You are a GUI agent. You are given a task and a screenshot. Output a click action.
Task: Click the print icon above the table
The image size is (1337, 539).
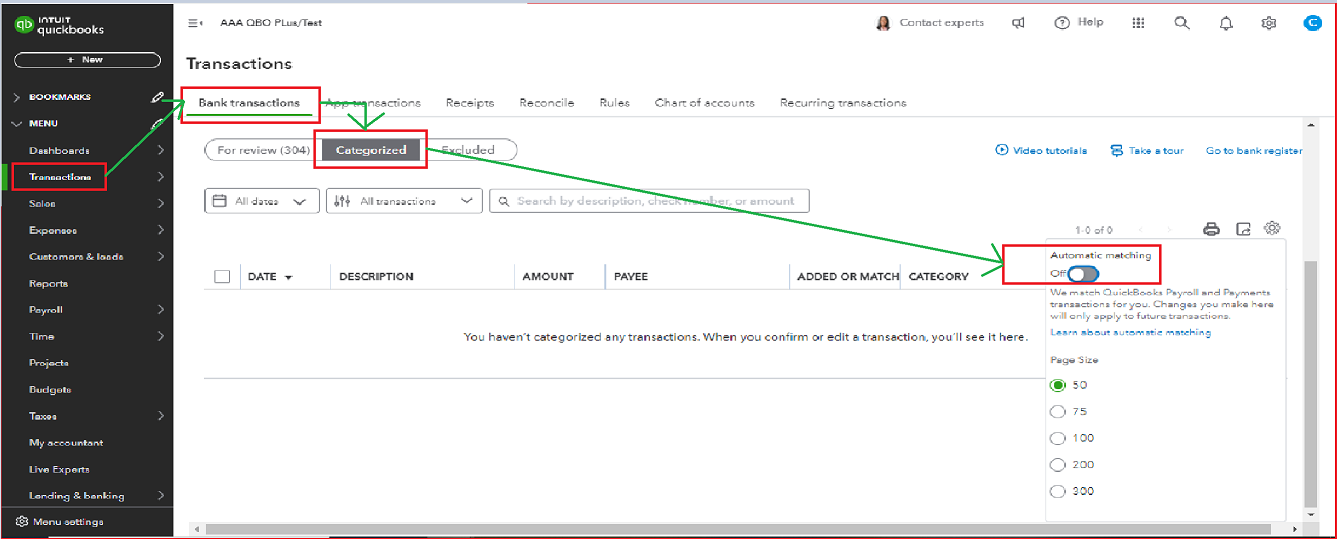coord(1211,229)
